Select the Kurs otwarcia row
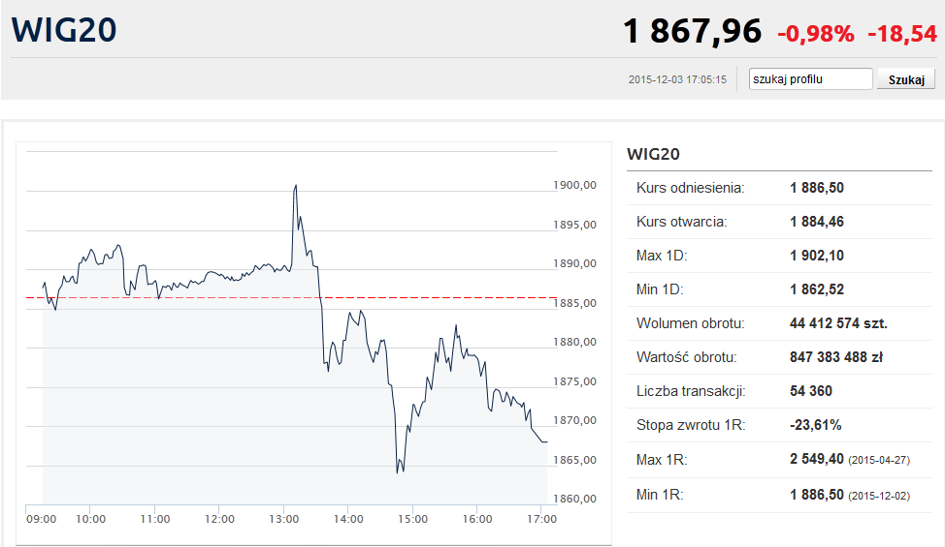 (780, 222)
